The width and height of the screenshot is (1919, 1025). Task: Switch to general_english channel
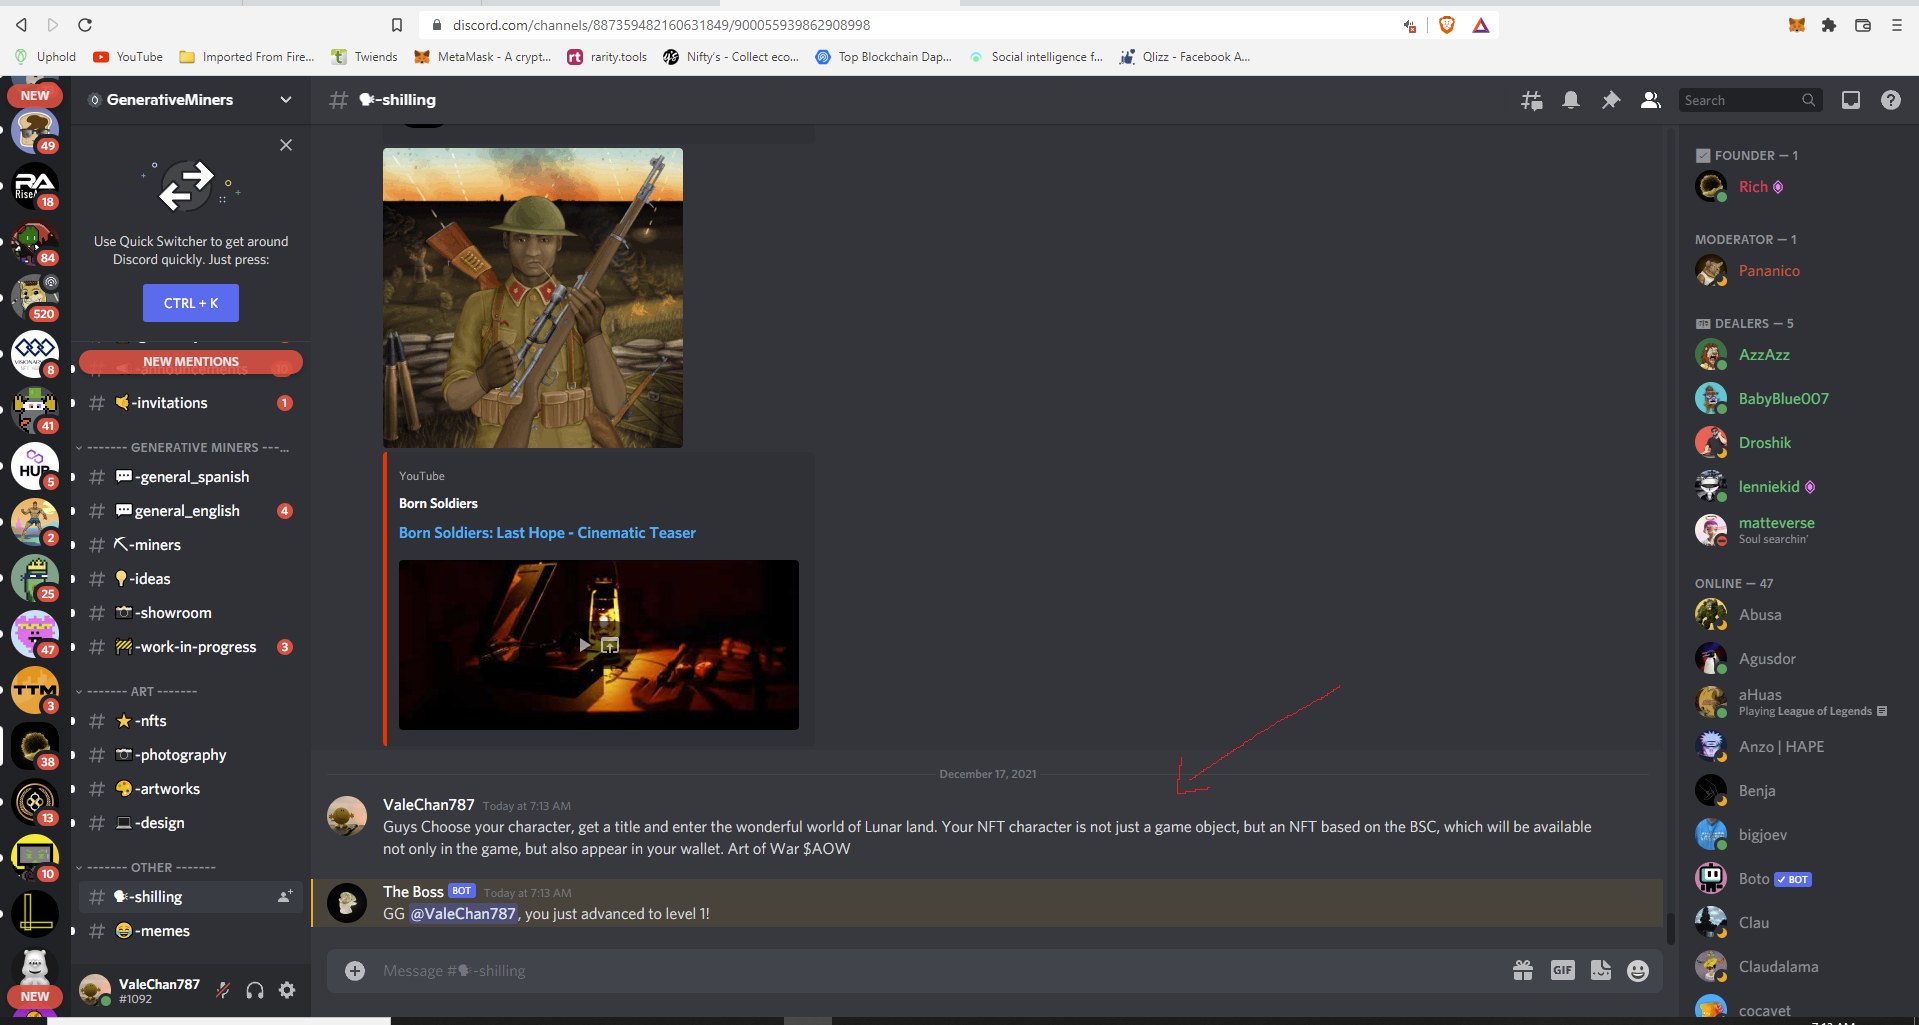(191, 511)
